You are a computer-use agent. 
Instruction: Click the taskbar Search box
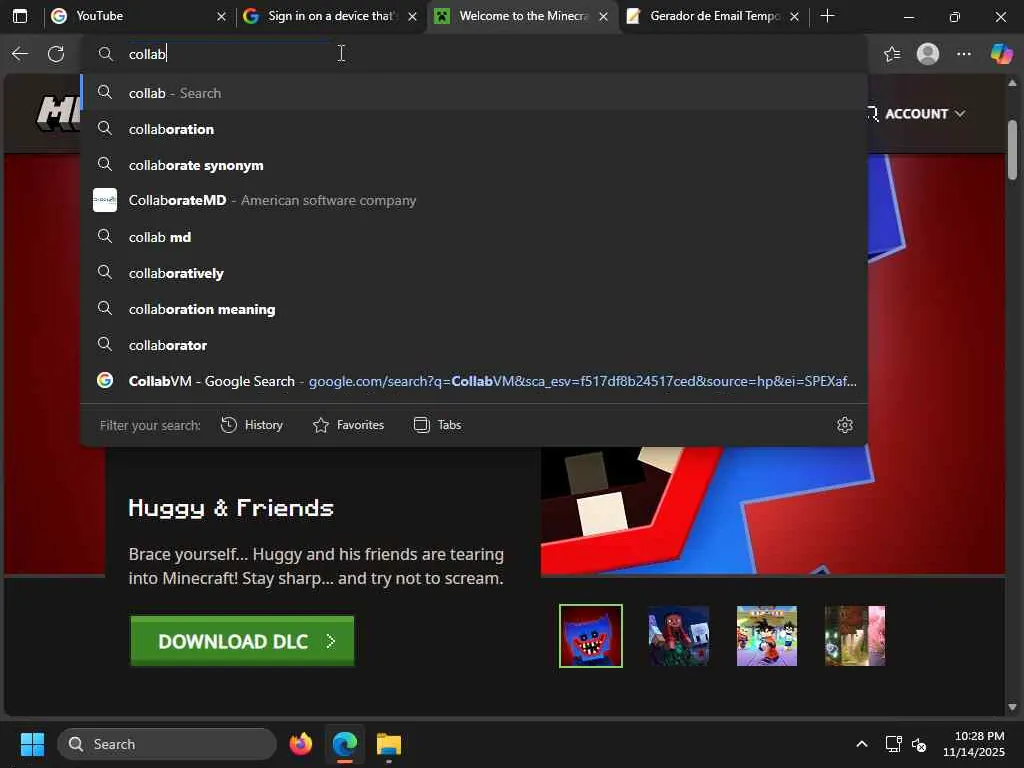coord(167,744)
